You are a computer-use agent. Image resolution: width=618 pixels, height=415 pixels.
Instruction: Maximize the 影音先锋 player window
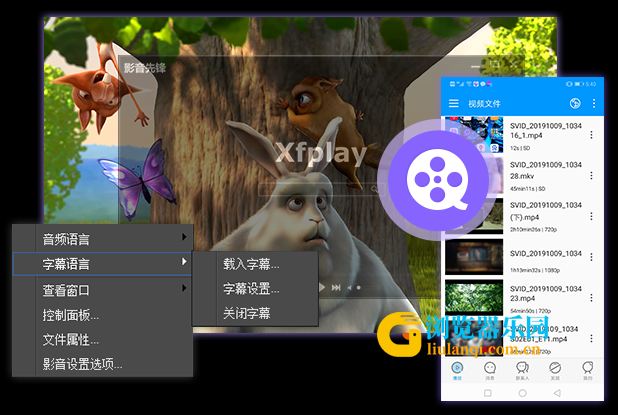tap(495, 64)
